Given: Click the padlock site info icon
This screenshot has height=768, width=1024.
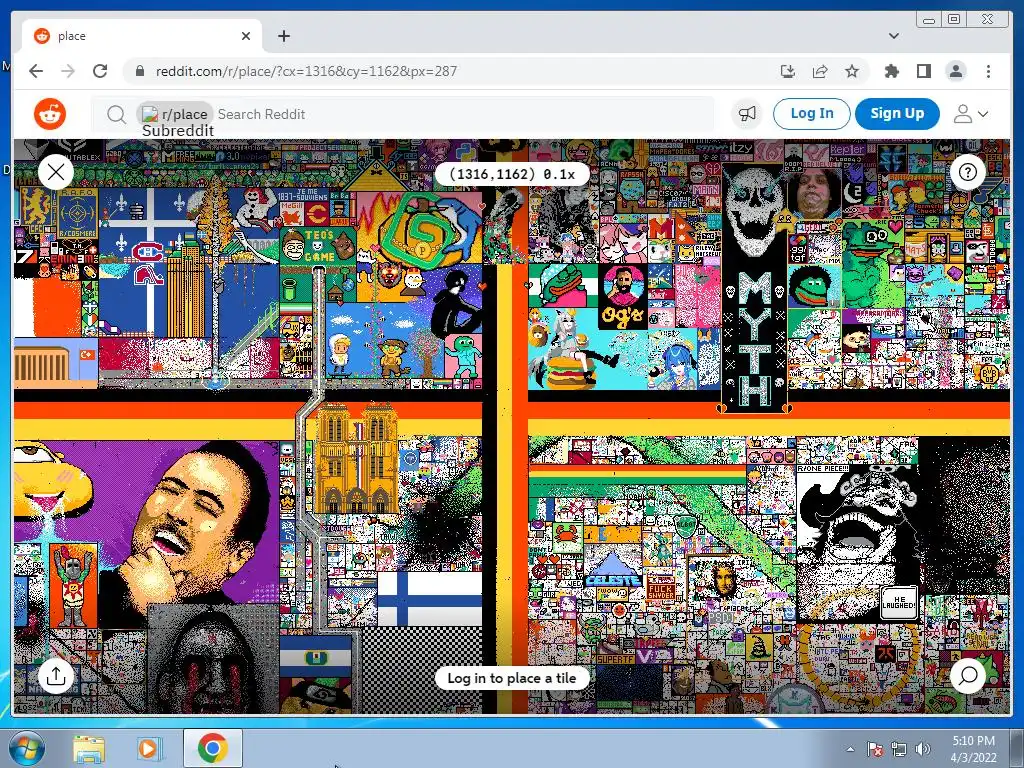Looking at the screenshot, I should coord(139,71).
